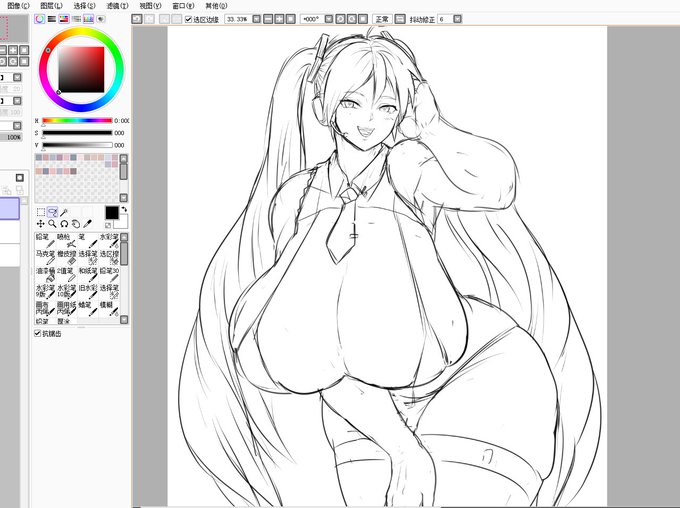This screenshot has width=680, height=508.
Task: Select the rectangular selection tool
Action: [x=40, y=212]
